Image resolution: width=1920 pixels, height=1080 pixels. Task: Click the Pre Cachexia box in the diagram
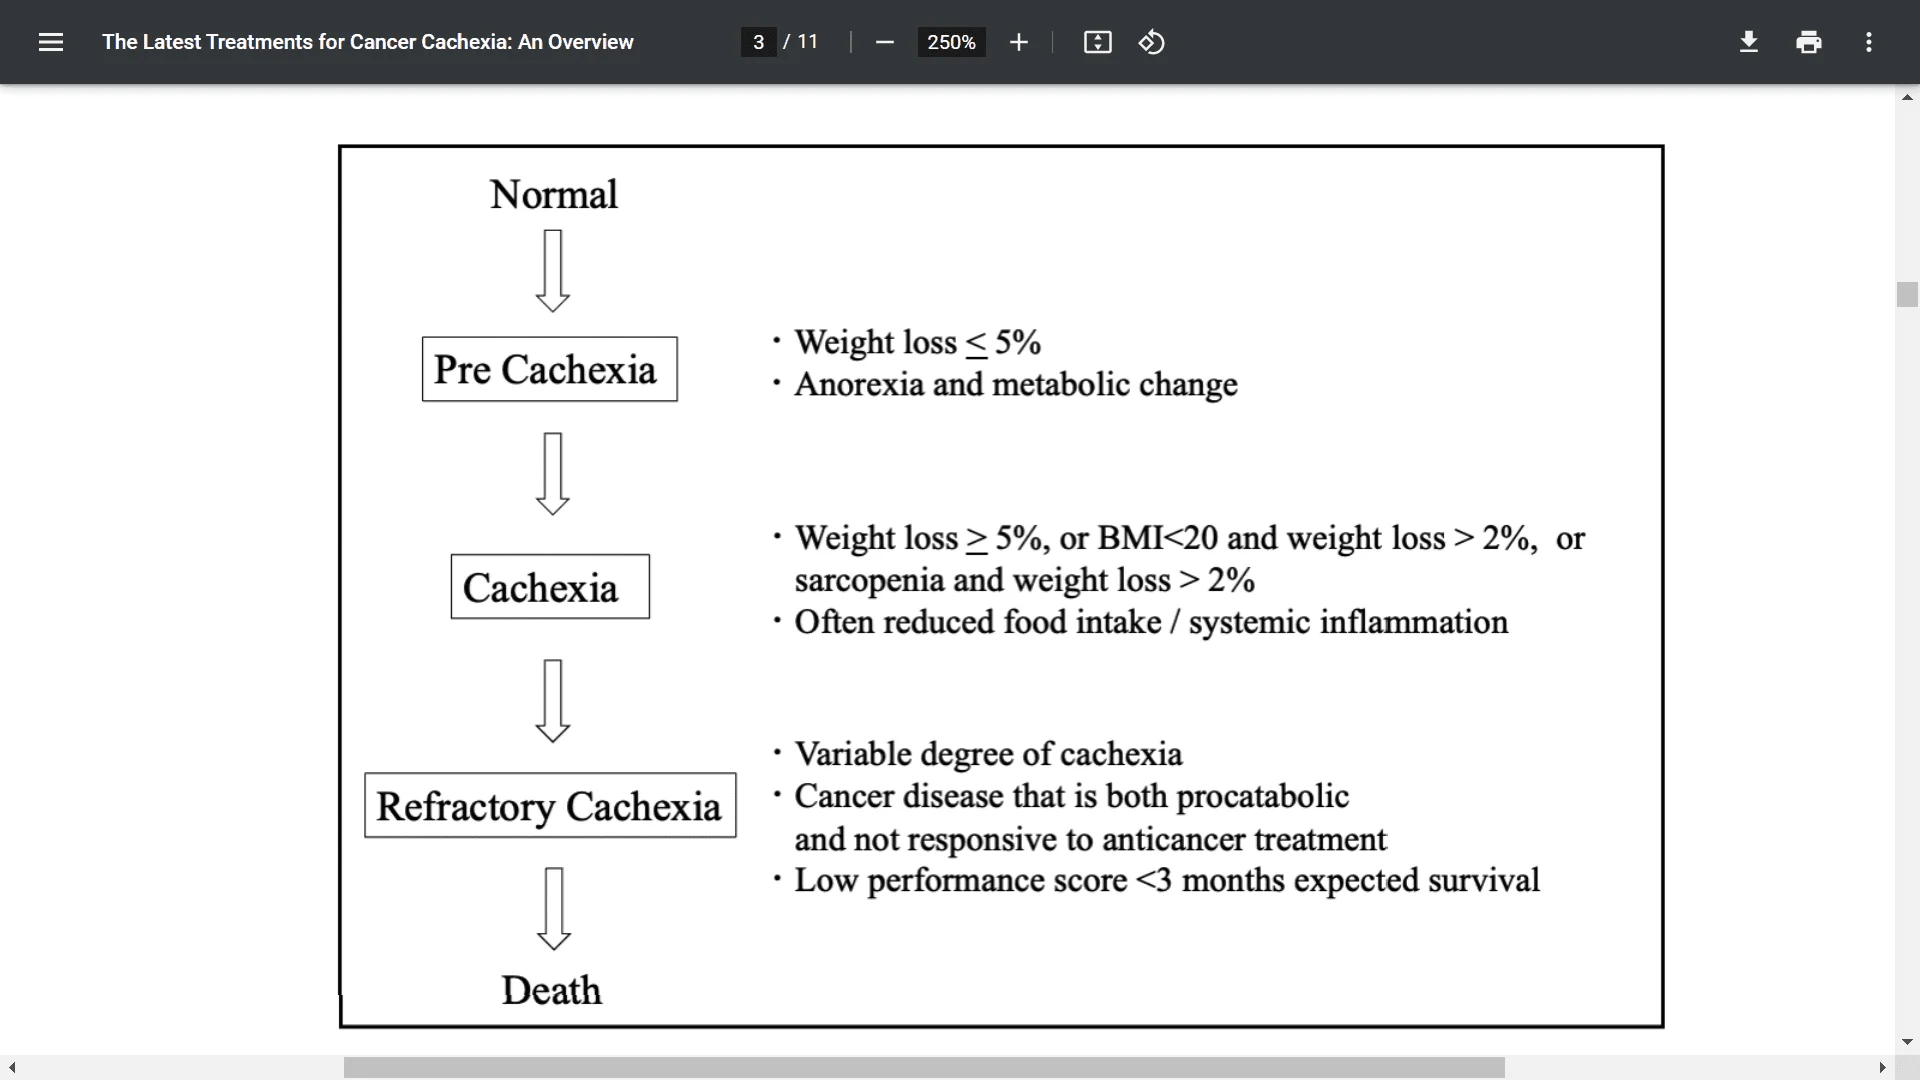pos(549,368)
